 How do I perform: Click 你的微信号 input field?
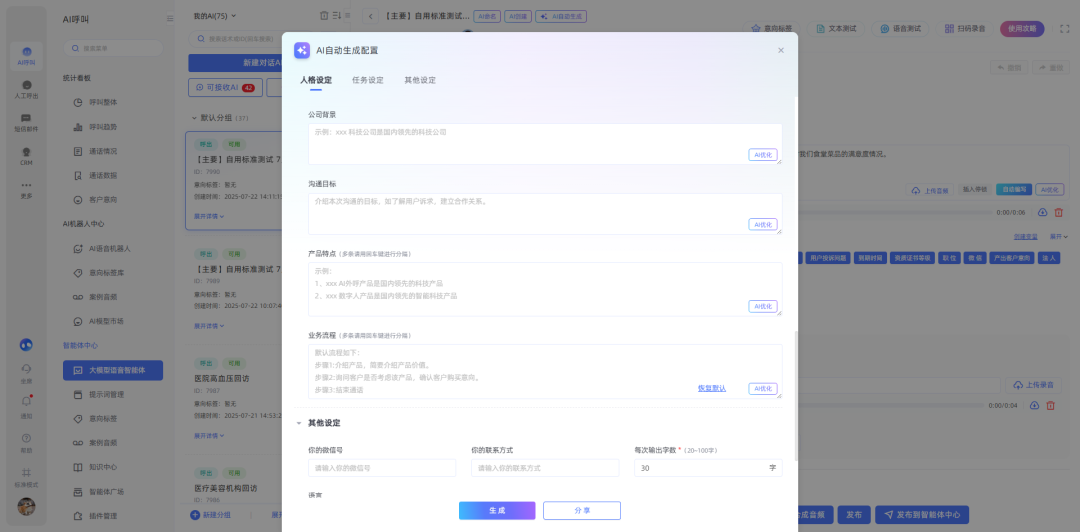tap(382, 468)
